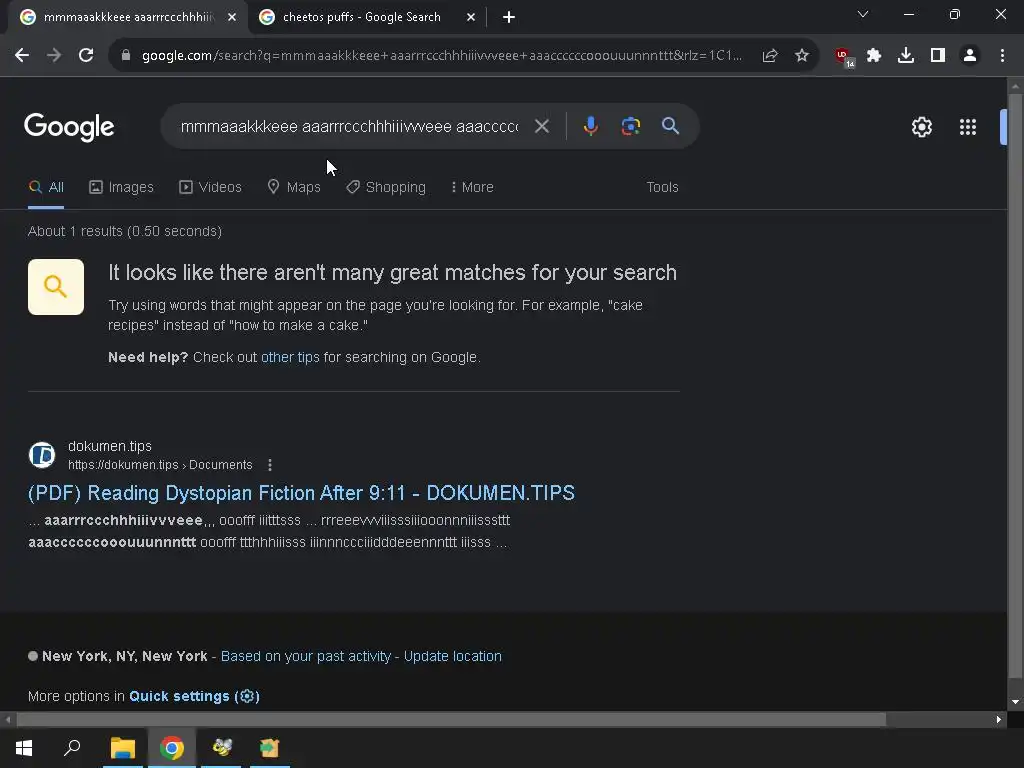Click the 'Update location' link
This screenshot has height=768, width=1024.
(453, 656)
